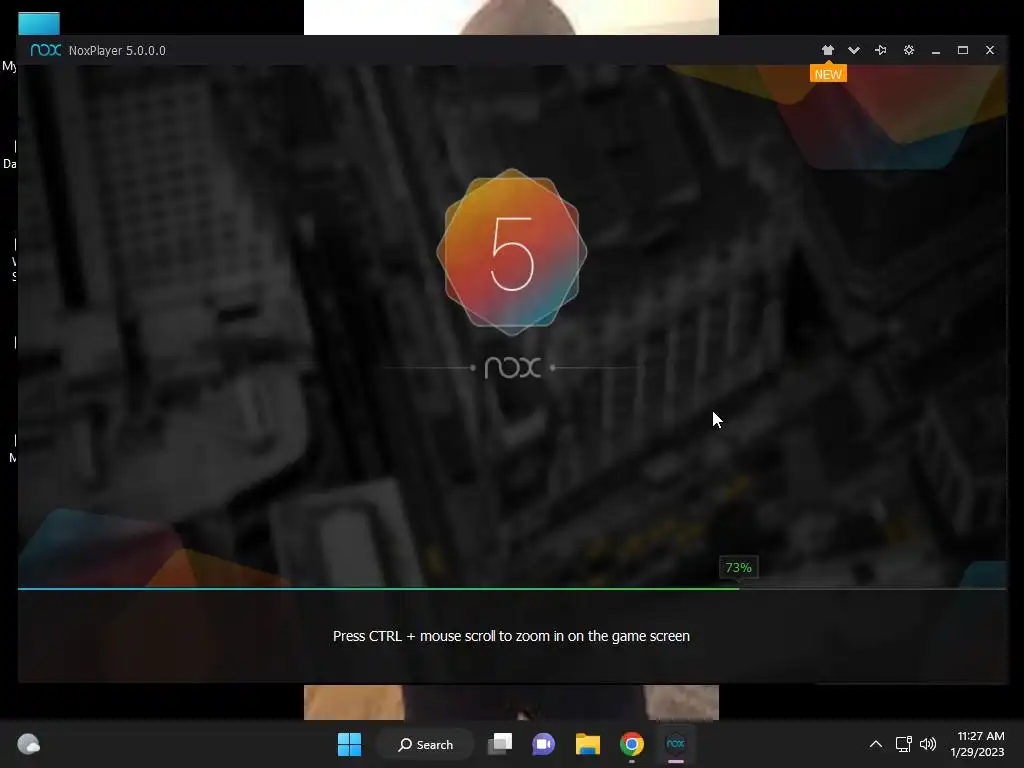This screenshot has height=768, width=1024.
Task: Click the Nox logo in title bar
Action: click(x=46, y=50)
